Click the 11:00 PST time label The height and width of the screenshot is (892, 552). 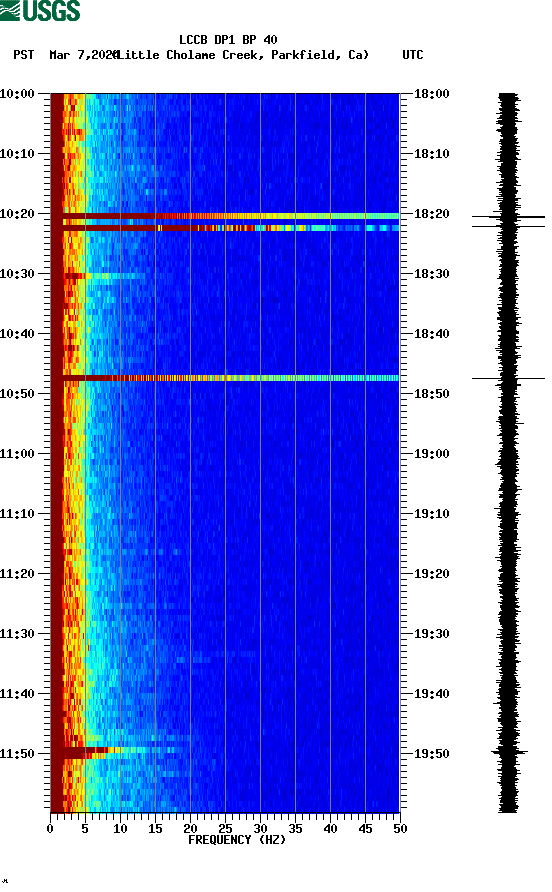pos(17,453)
